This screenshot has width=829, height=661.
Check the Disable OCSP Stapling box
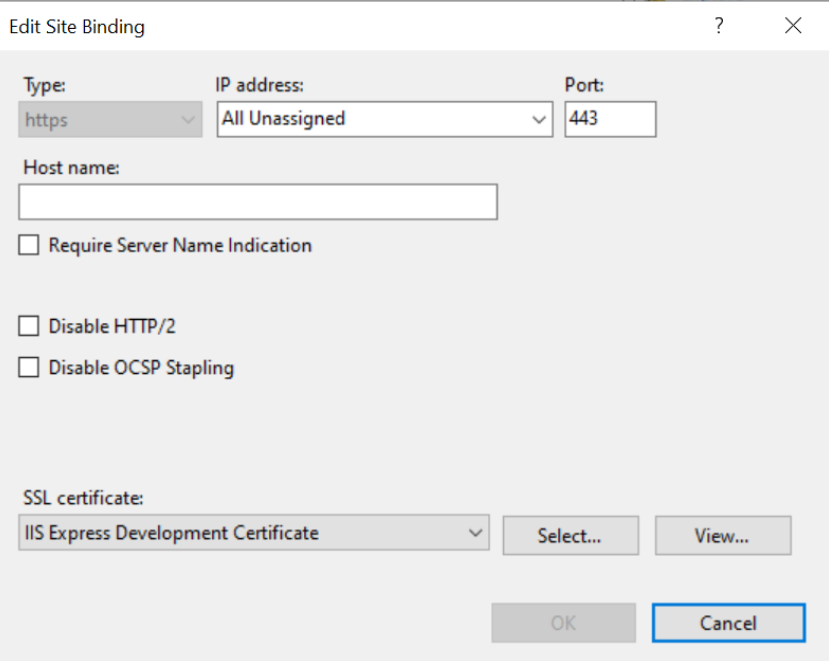[x=29, y=368]
